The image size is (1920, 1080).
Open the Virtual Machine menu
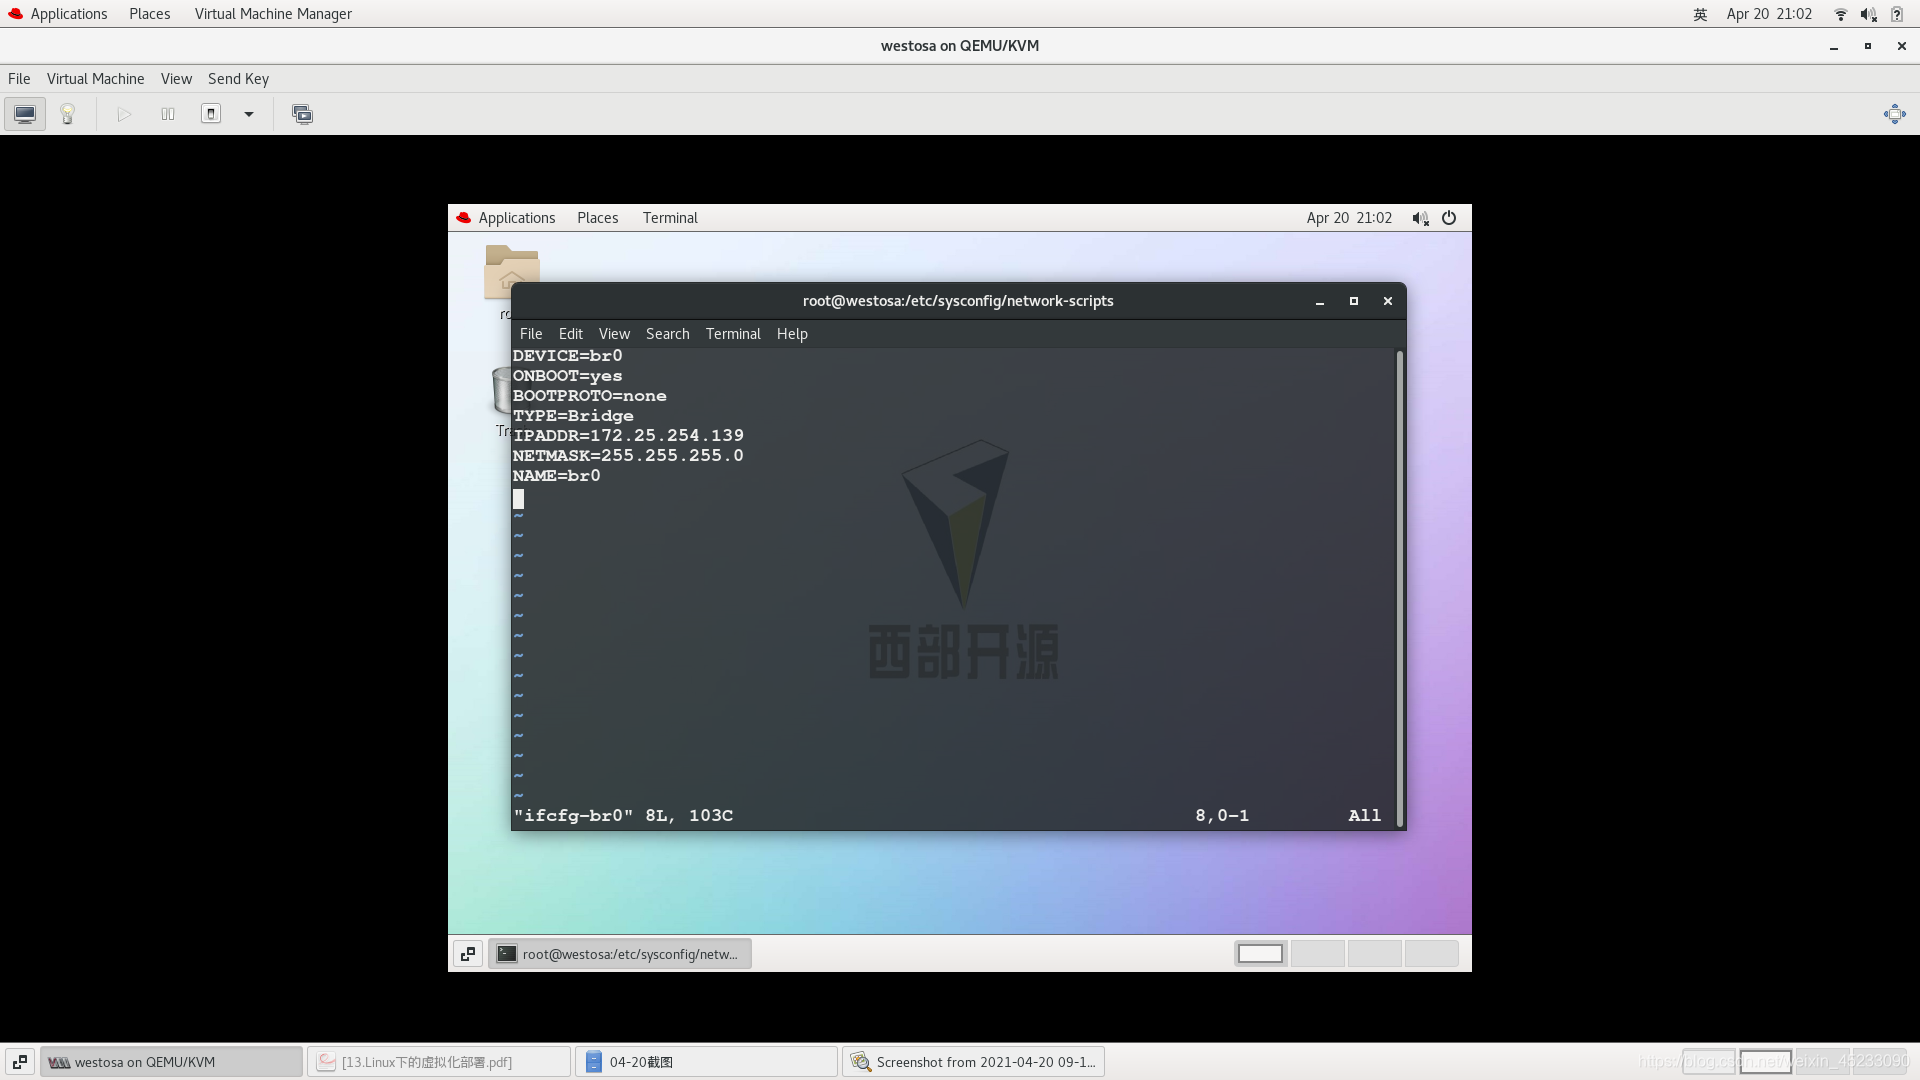coord(96,79)
